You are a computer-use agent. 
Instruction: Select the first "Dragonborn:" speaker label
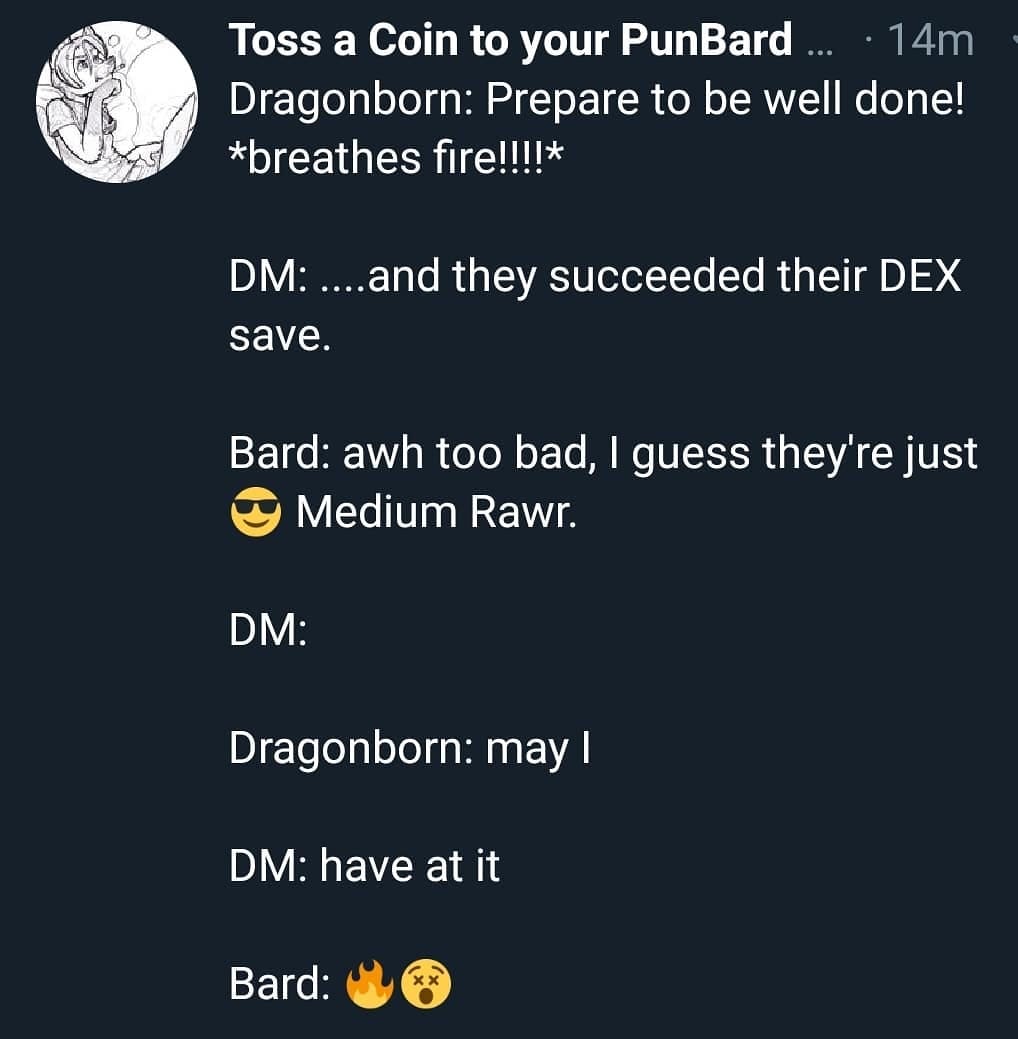point(351,101)
